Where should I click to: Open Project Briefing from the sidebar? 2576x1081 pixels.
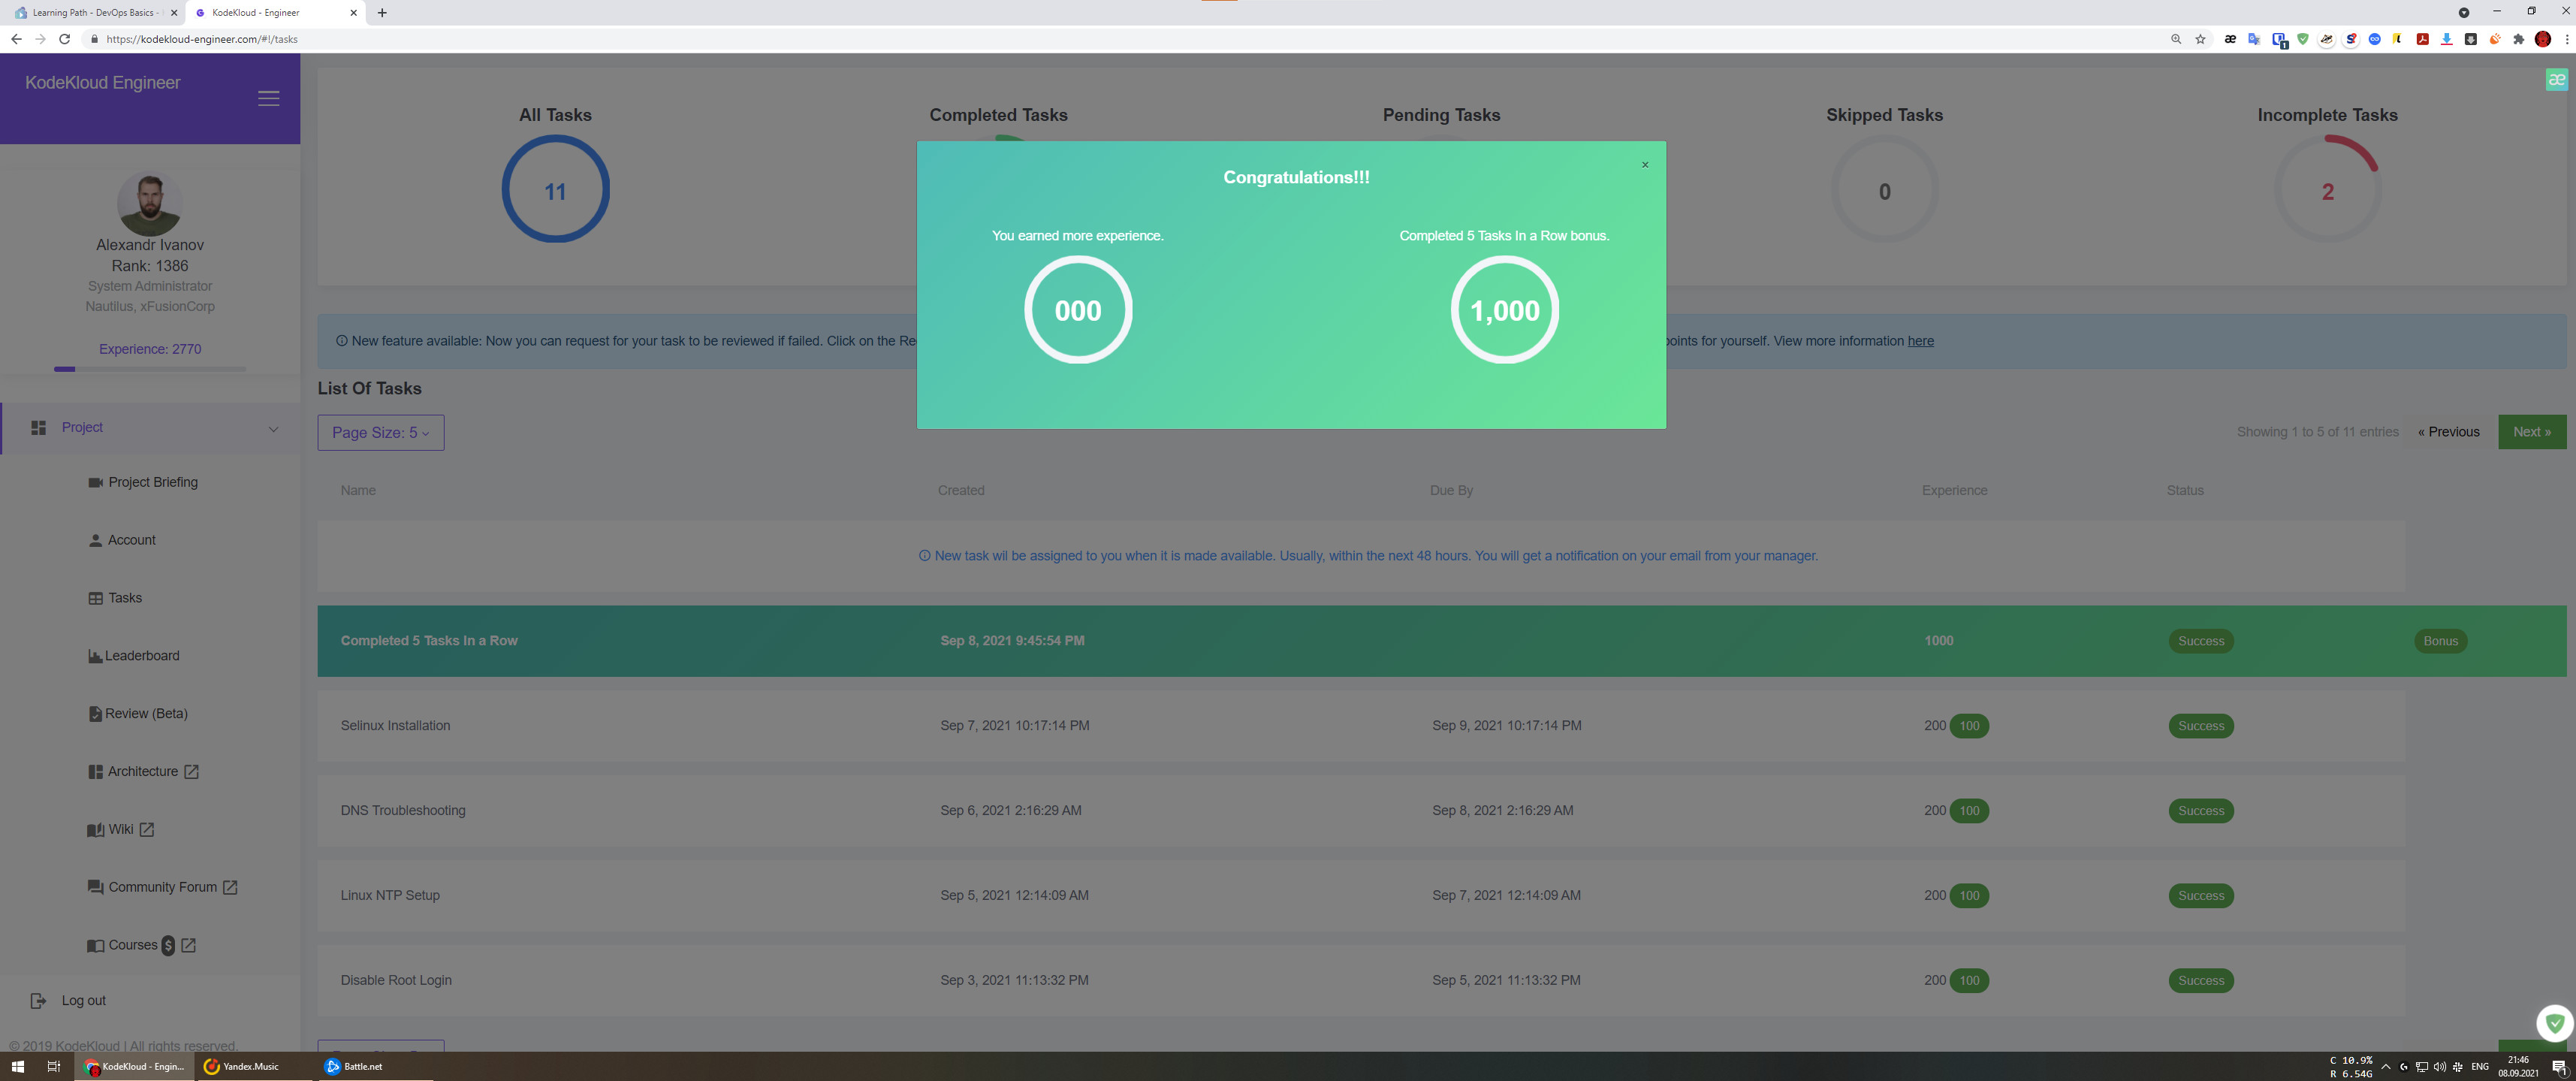[152, 482]
